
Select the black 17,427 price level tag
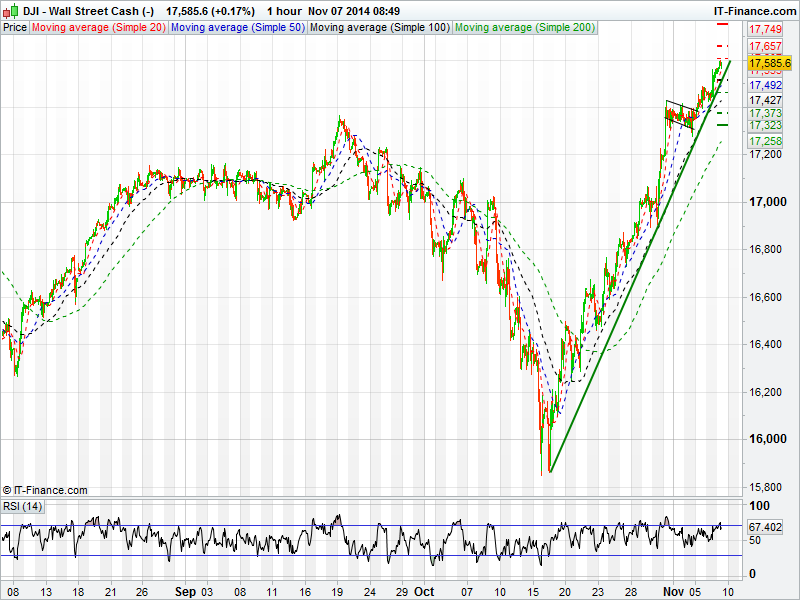coord(765,100)
